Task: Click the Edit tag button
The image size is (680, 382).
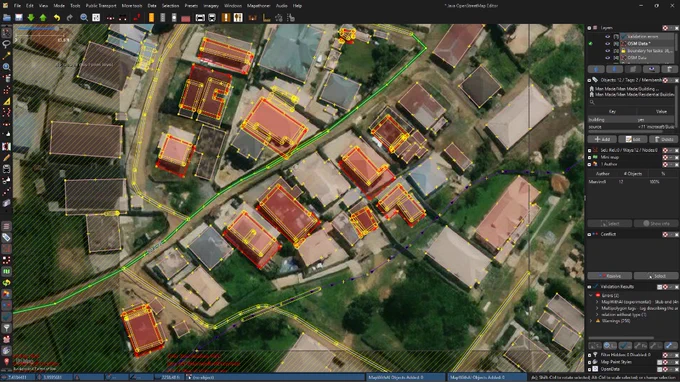Action: coord(633,139)
